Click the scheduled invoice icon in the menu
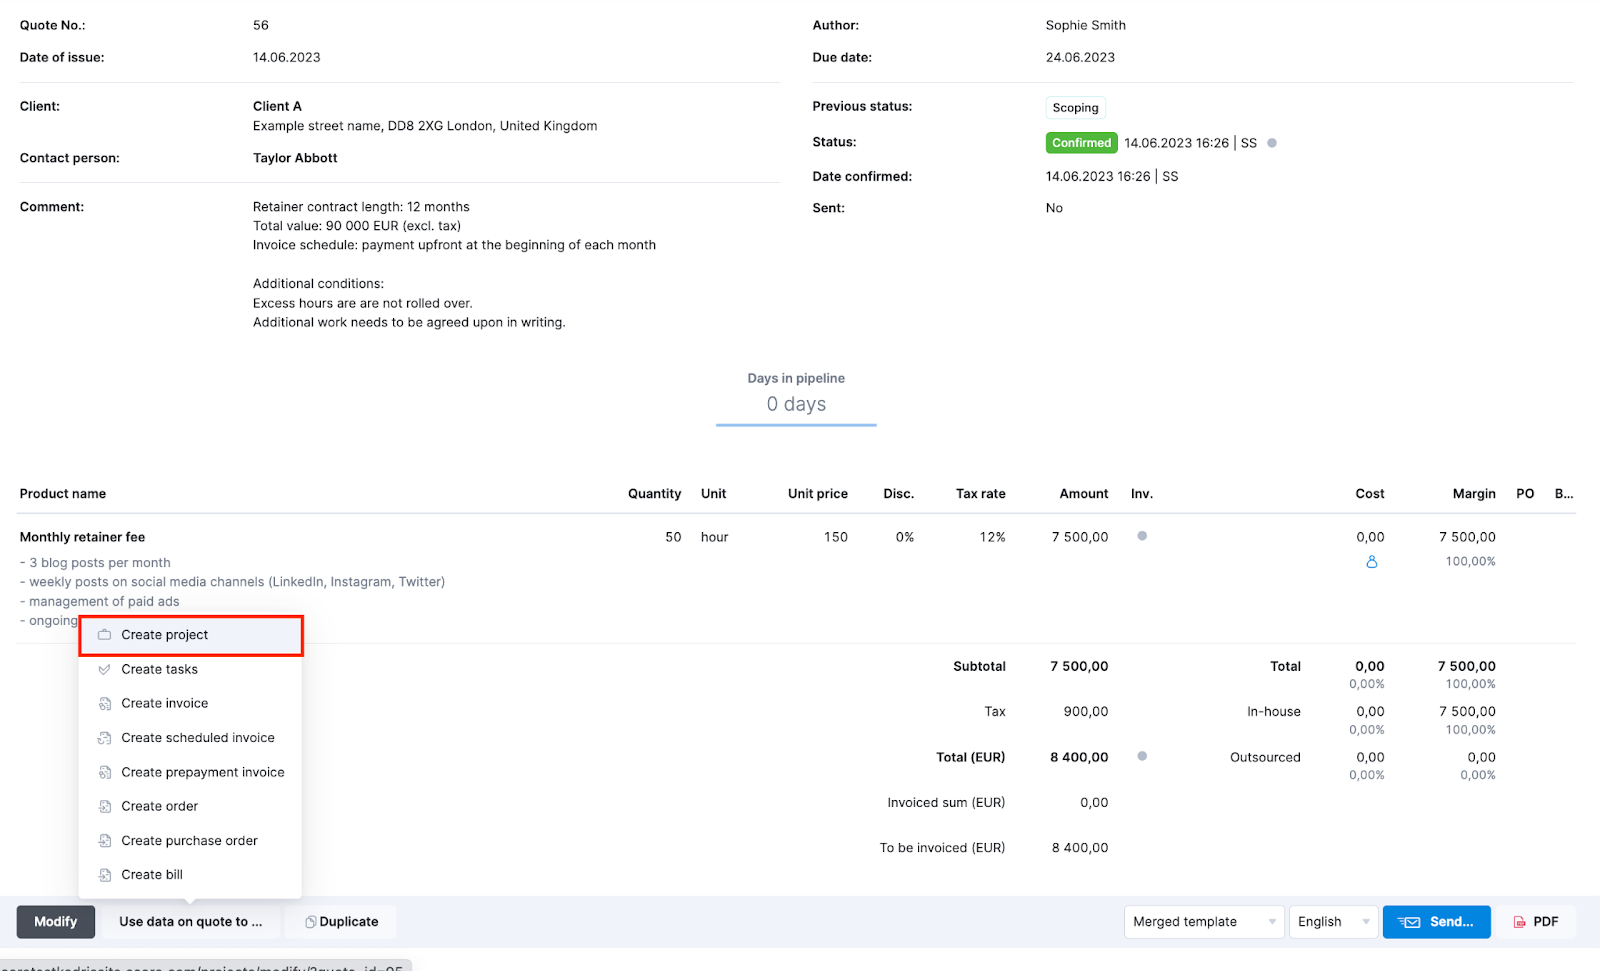Image resolution: width=1600 pixels, height=971 pixels. coord(104,737)
